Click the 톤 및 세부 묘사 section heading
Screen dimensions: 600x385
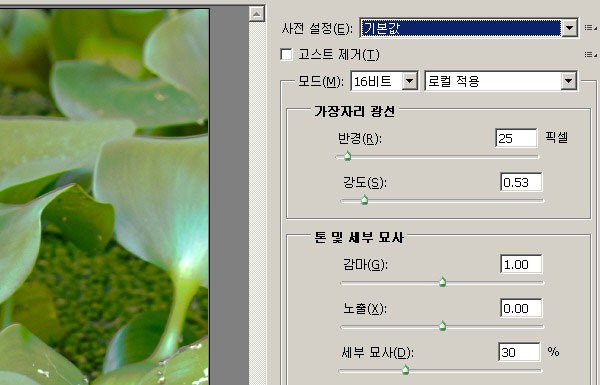tap(359, 238)
